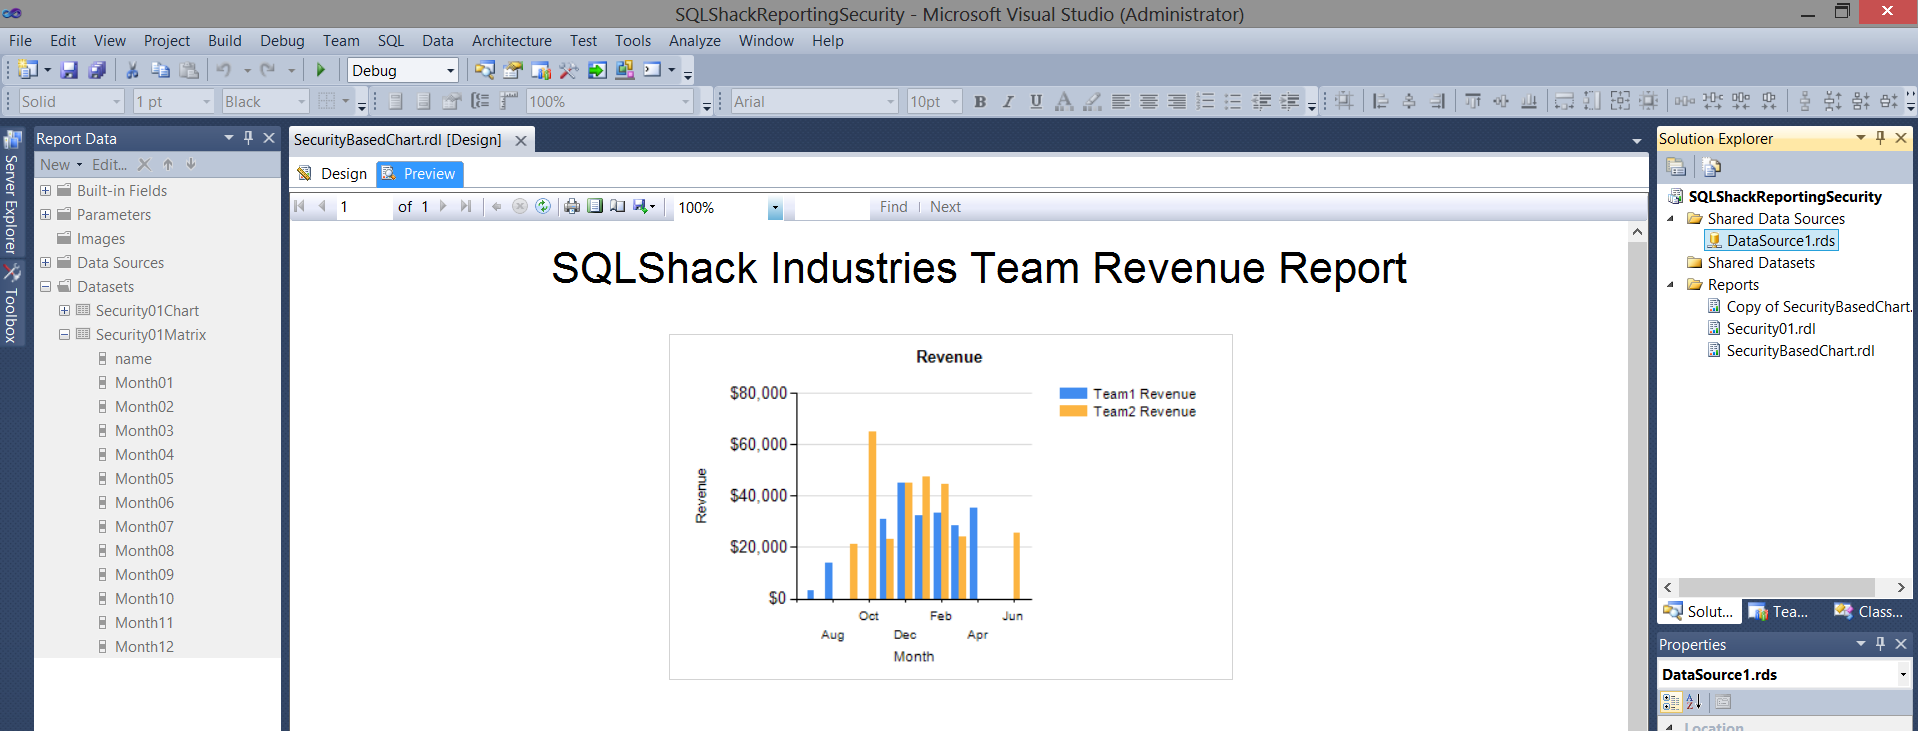Jump to the last report page

pyautogui.click(x=466, y=206)
